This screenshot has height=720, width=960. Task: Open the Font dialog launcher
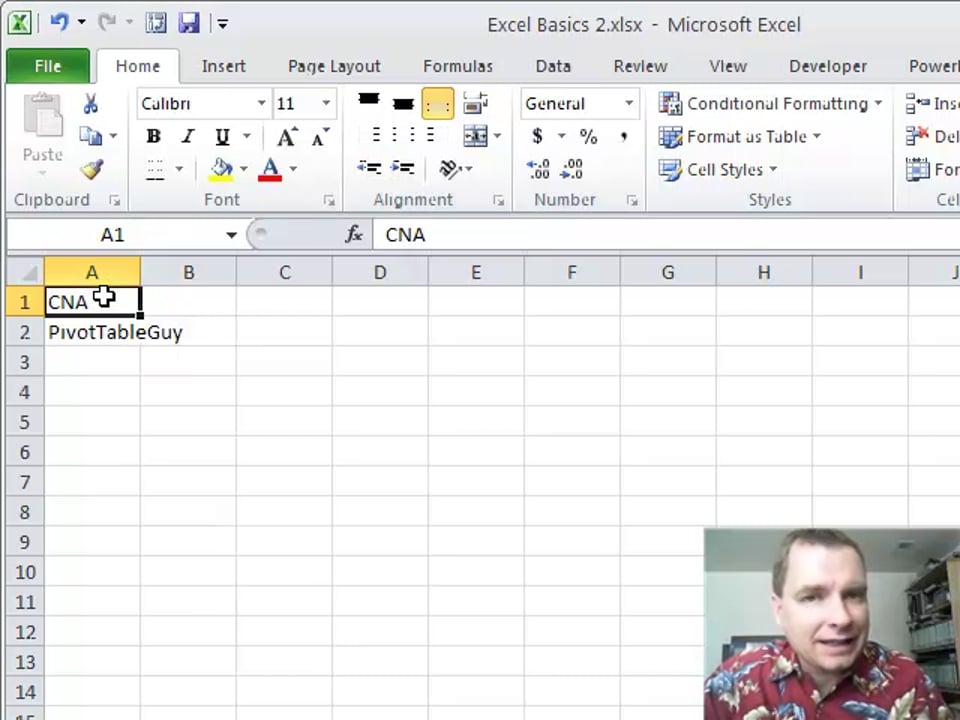[x=329, y=200]
